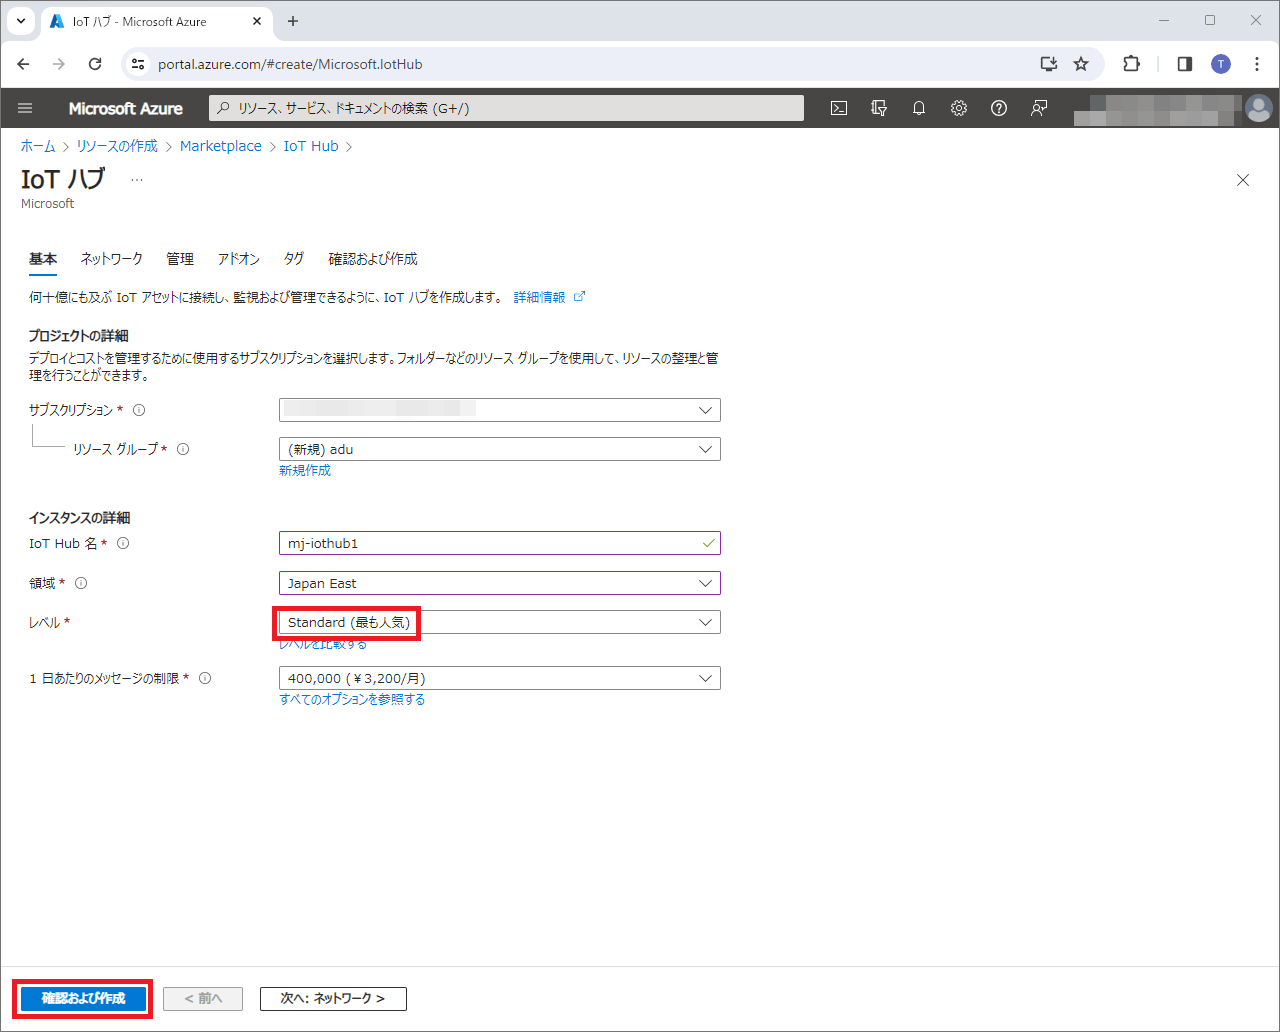View site information icon in address bar
The height and width of the screenshot is (1032, 1280).
pyautogui.click(x=139, y=64)
